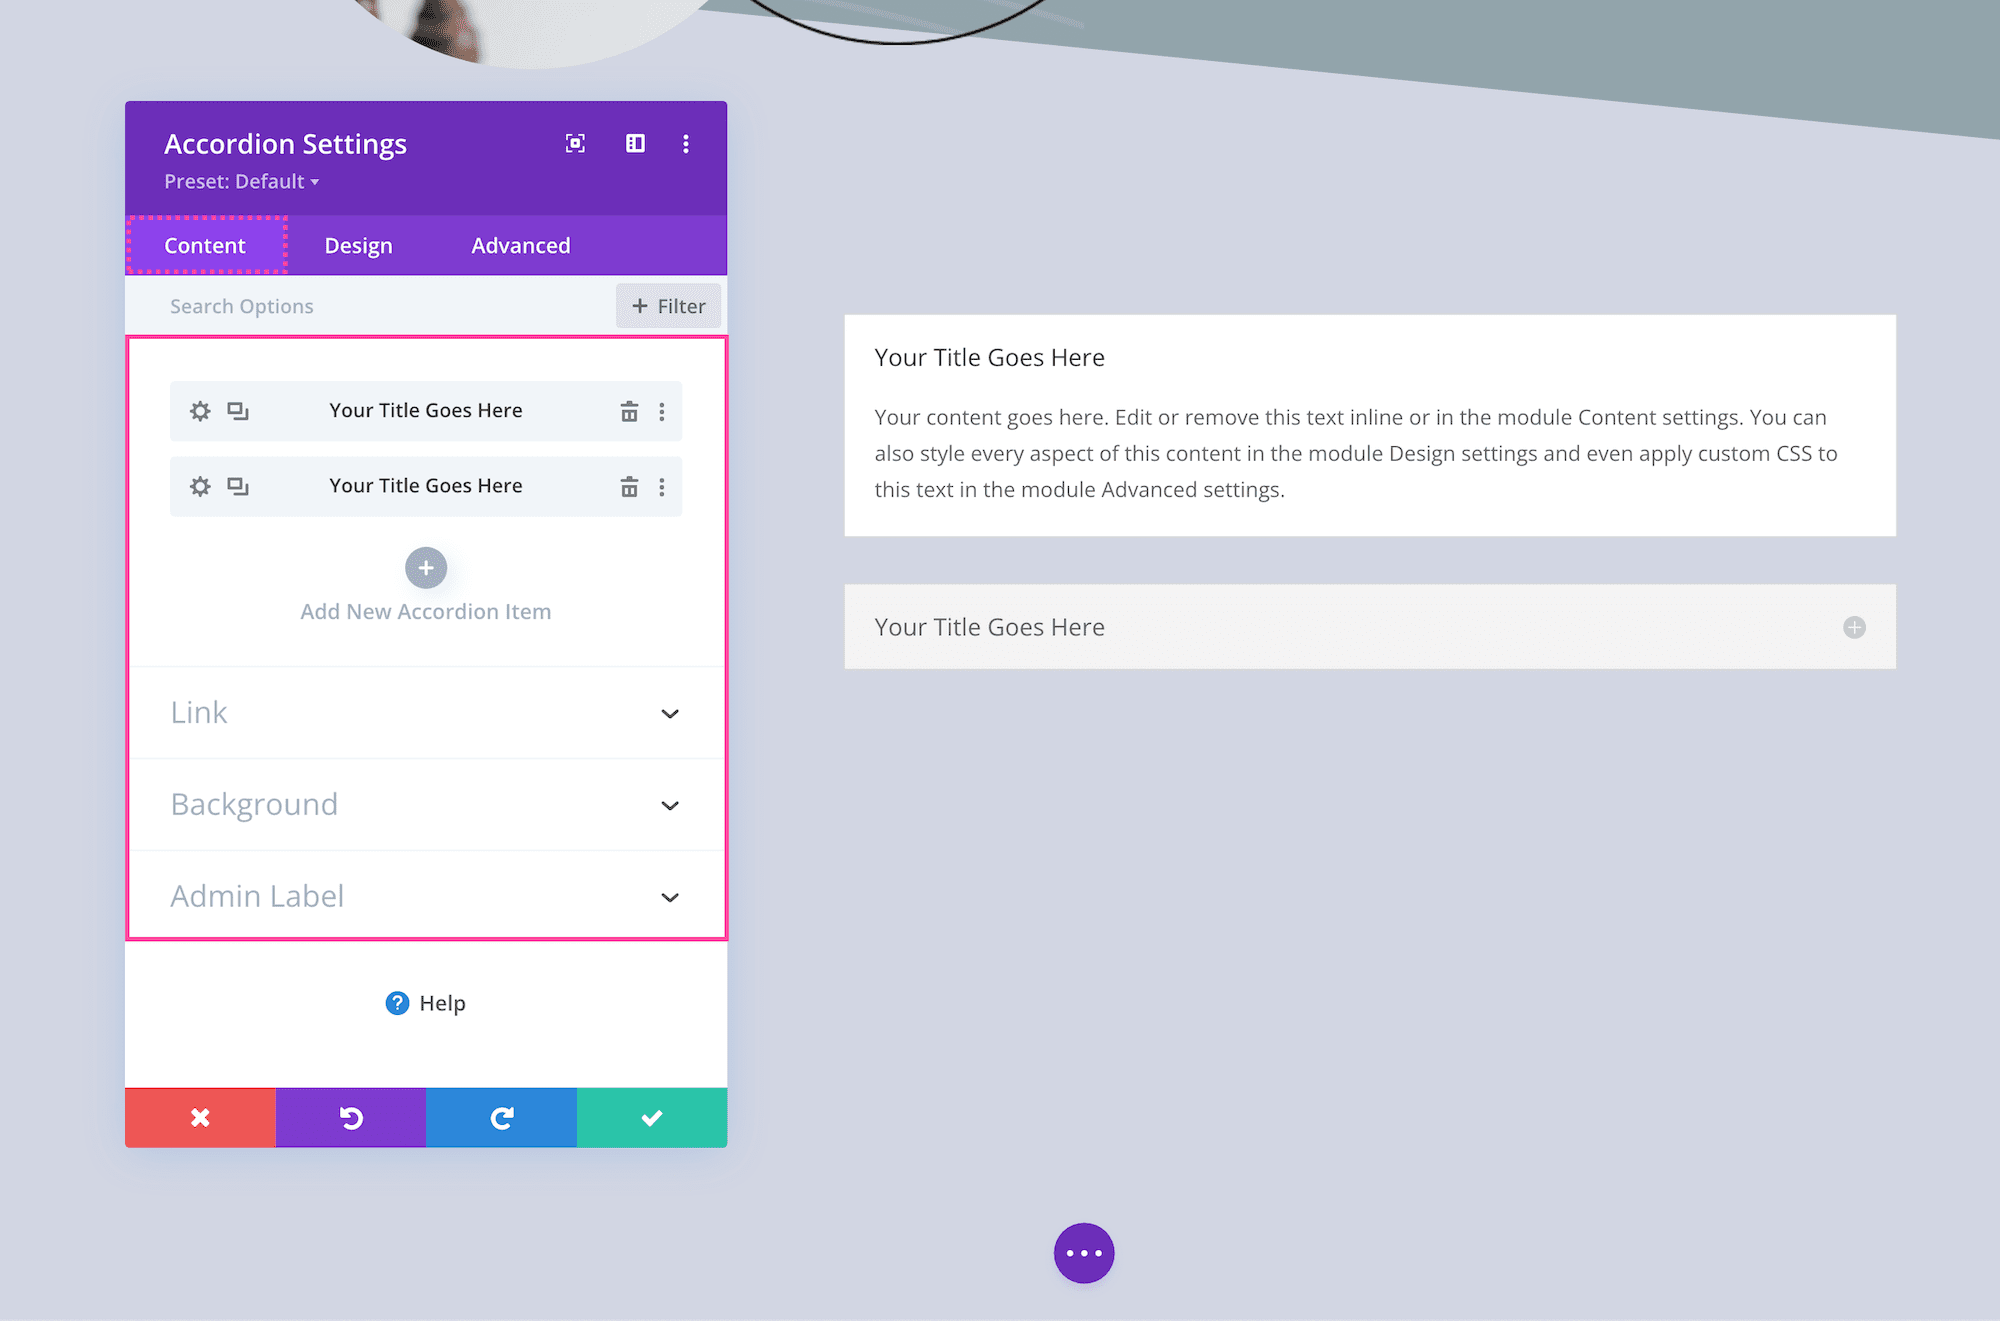Viewport: 2000px width, 1321px height.
Task: Click the expand to fullscreen panel icon
Action: coord(575,143)
